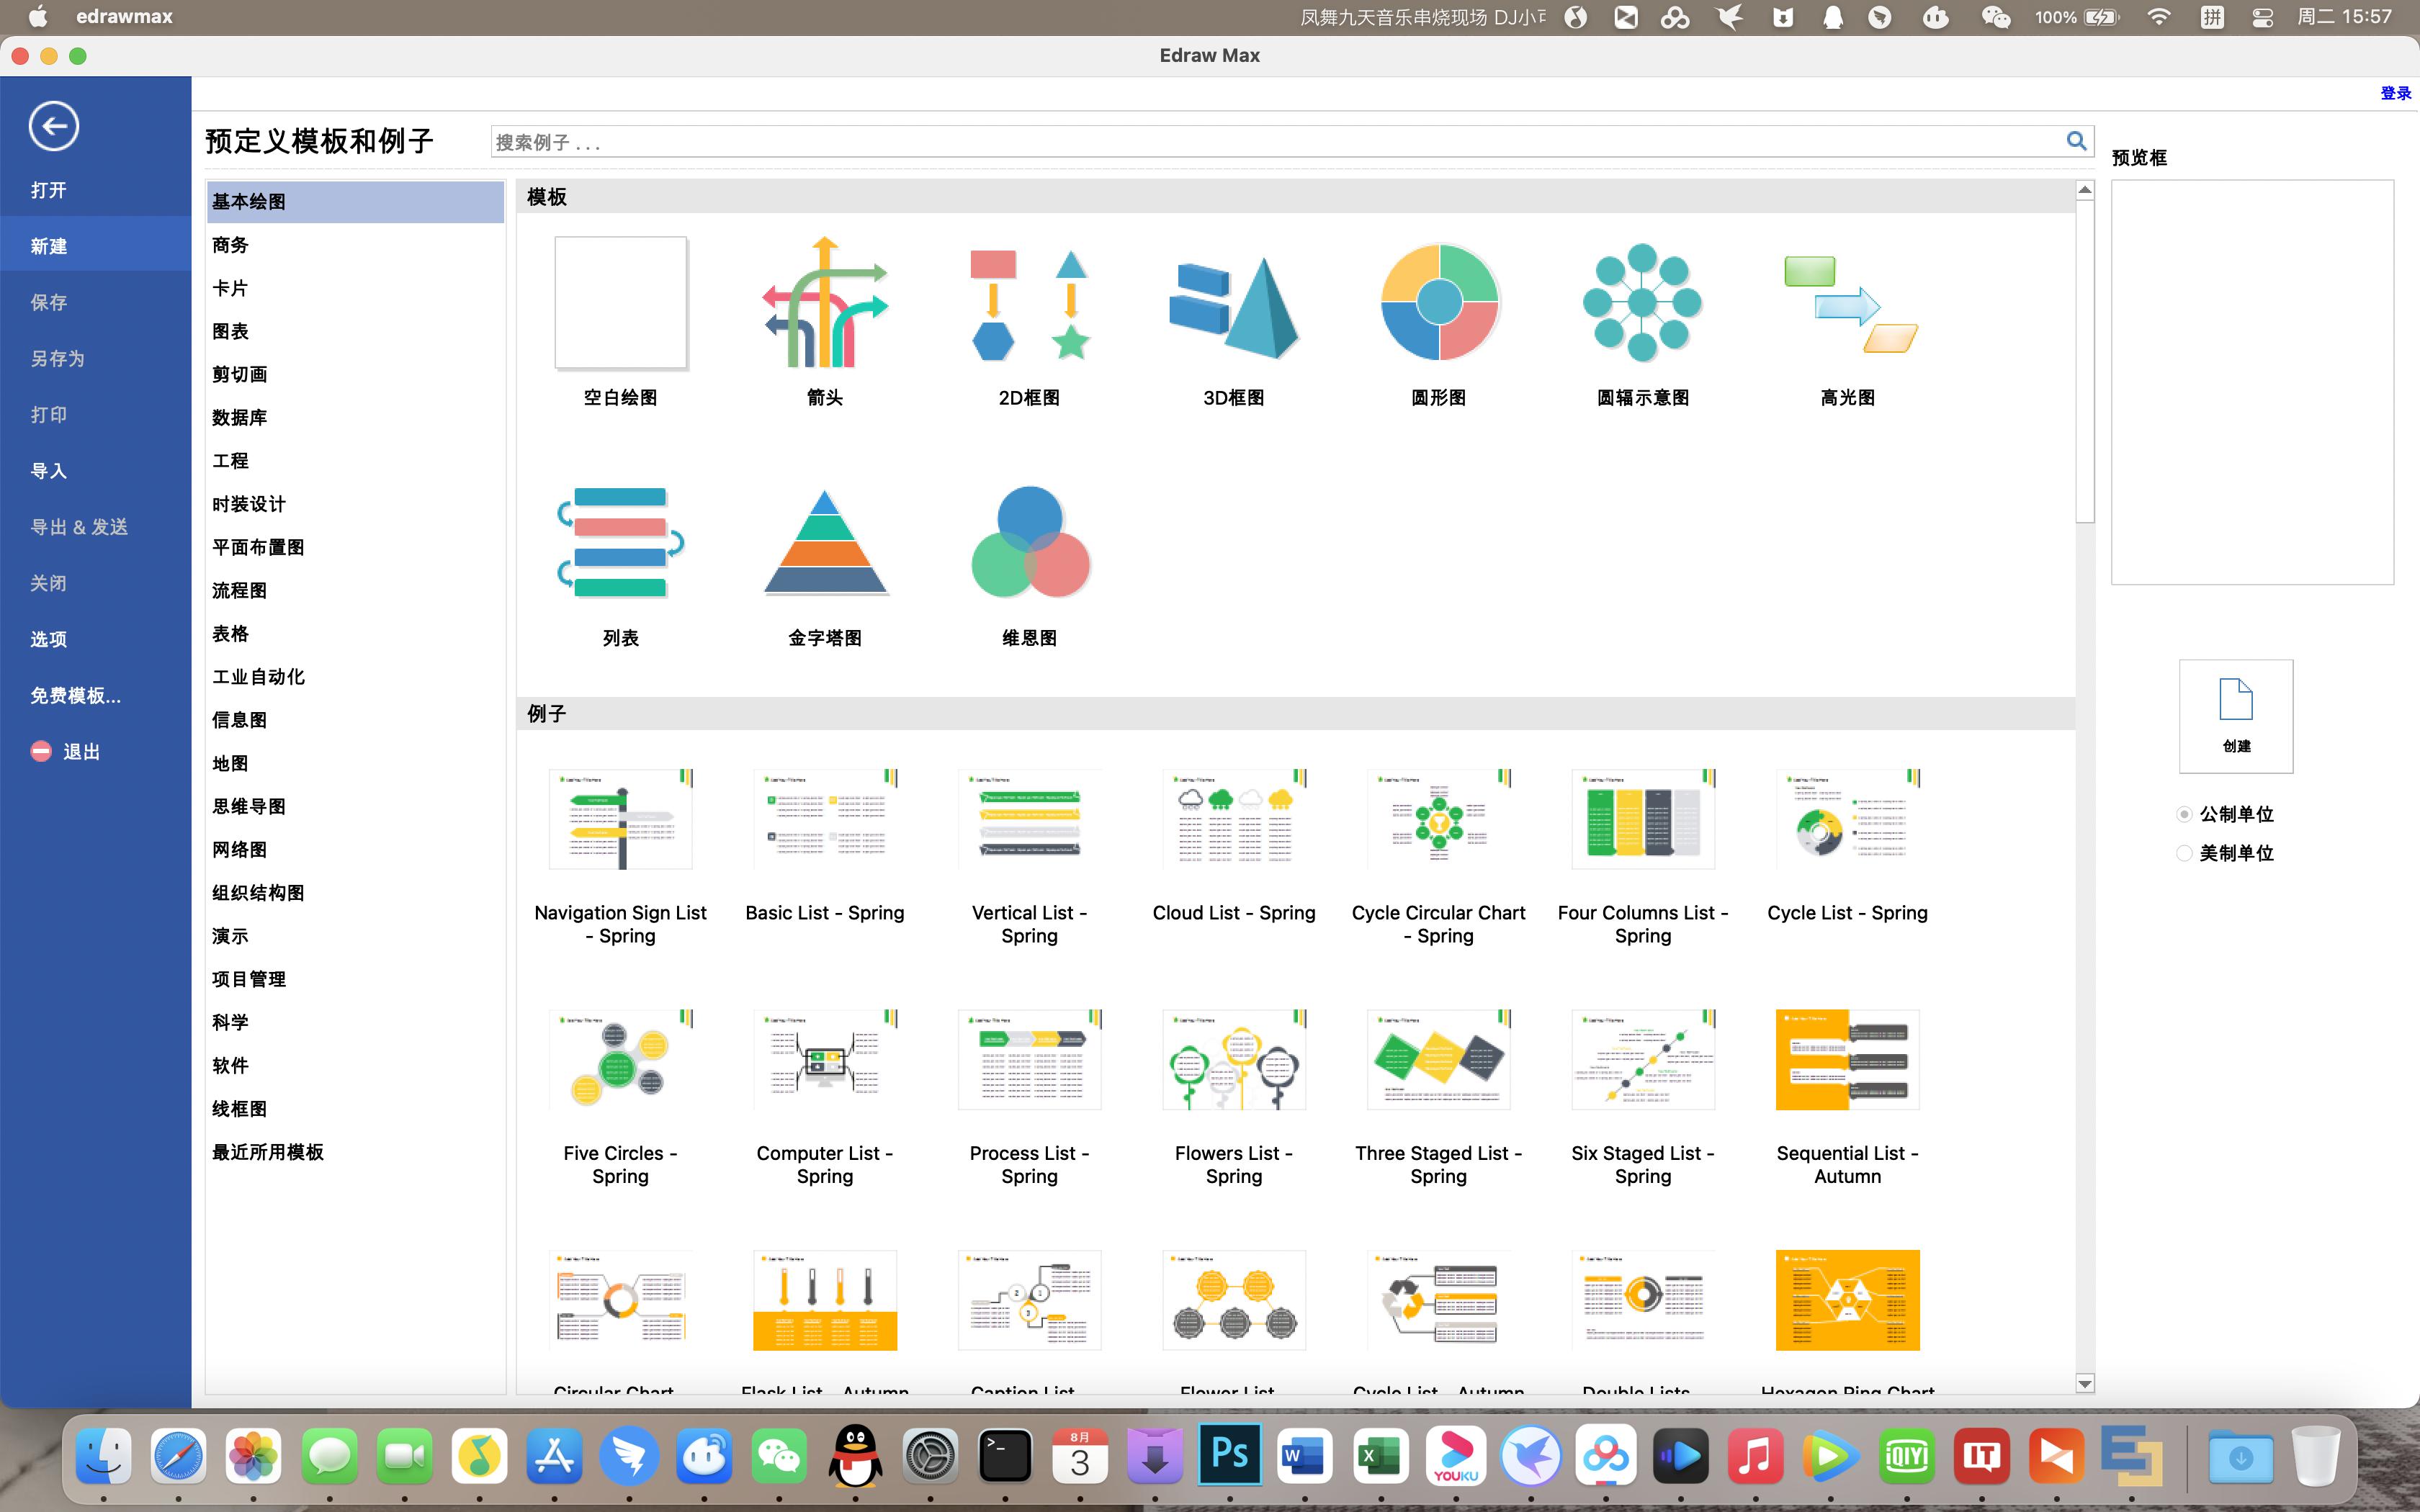
Task: Open the 选项 options menu item
Action: (48, 639)
